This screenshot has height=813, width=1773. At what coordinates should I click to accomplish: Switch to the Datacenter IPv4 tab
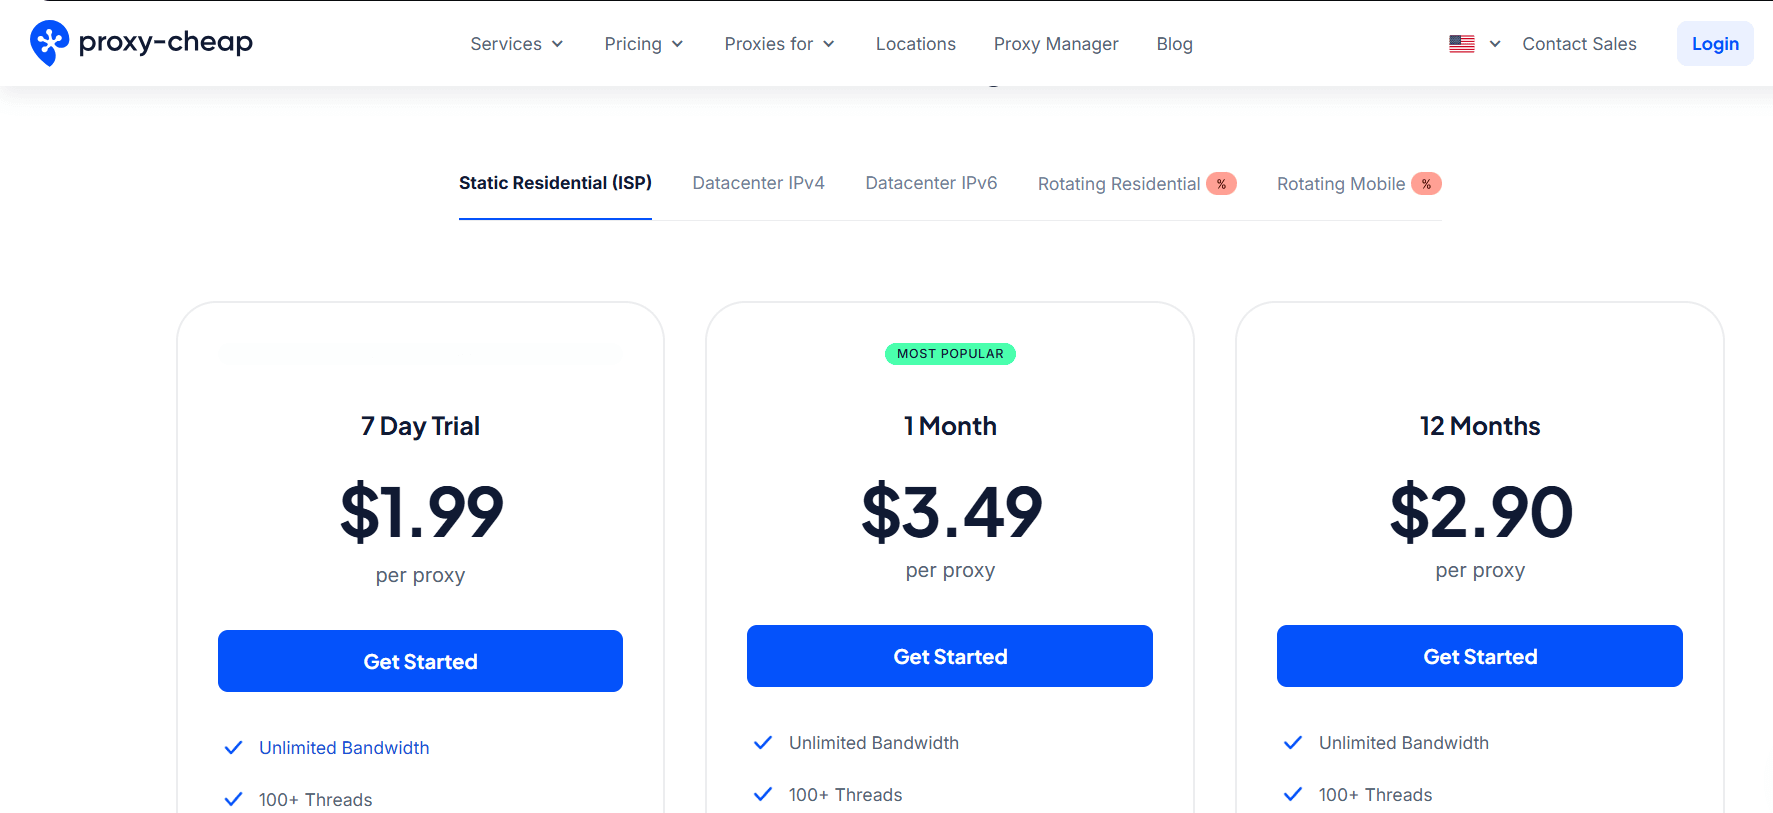coord(759,183)
